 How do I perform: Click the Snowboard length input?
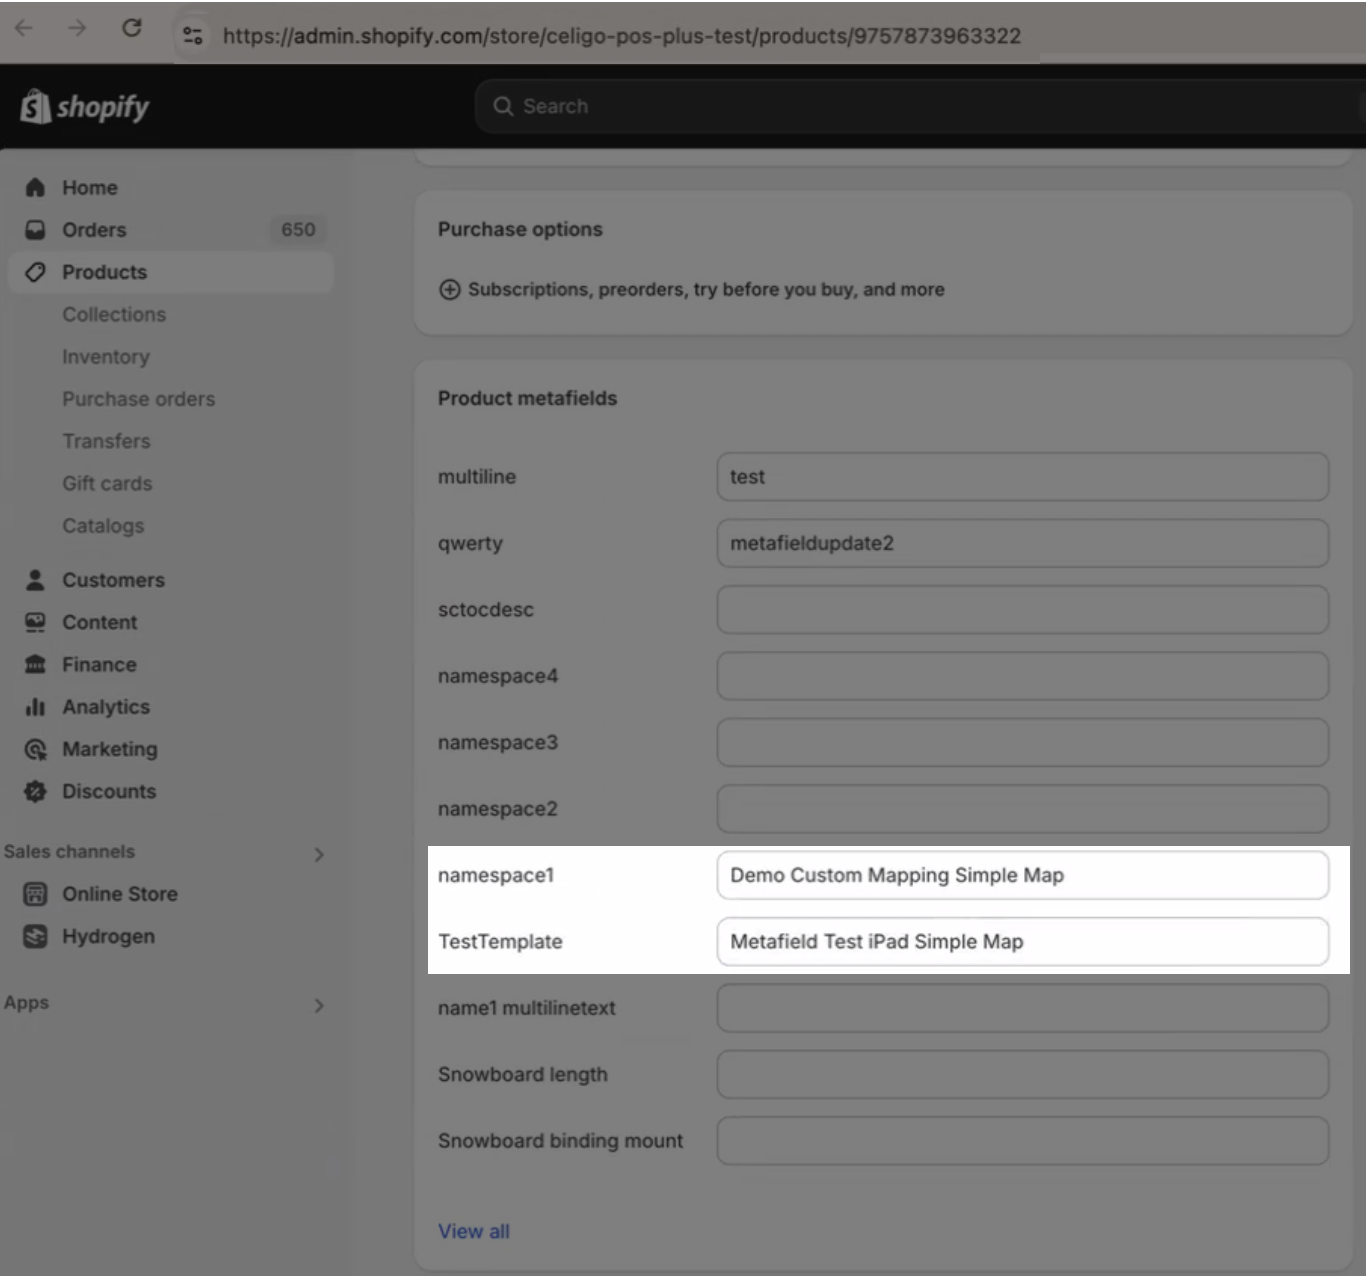pyautogui.click(x=1022, y=1074)
